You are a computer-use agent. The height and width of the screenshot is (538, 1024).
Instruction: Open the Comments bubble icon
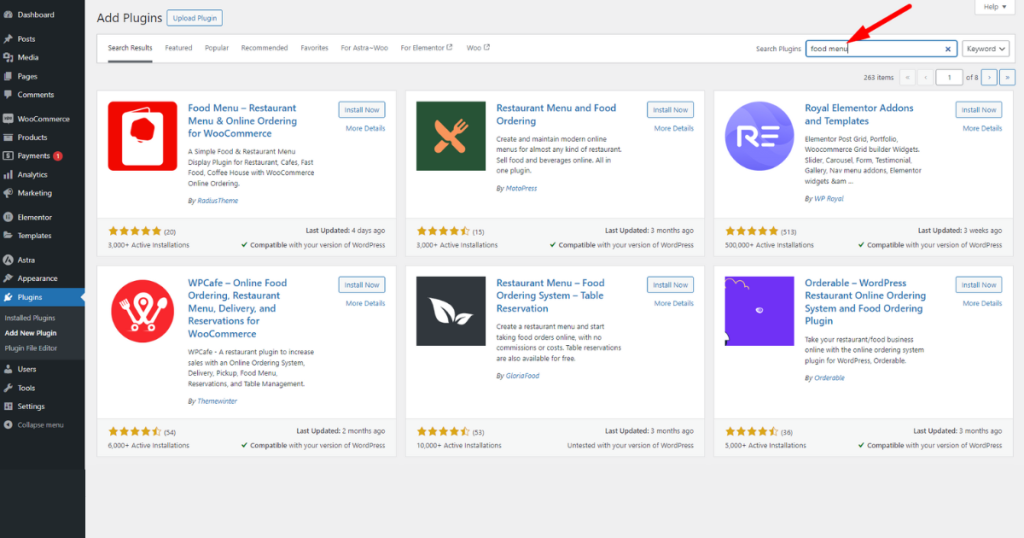tap(8, 95)
